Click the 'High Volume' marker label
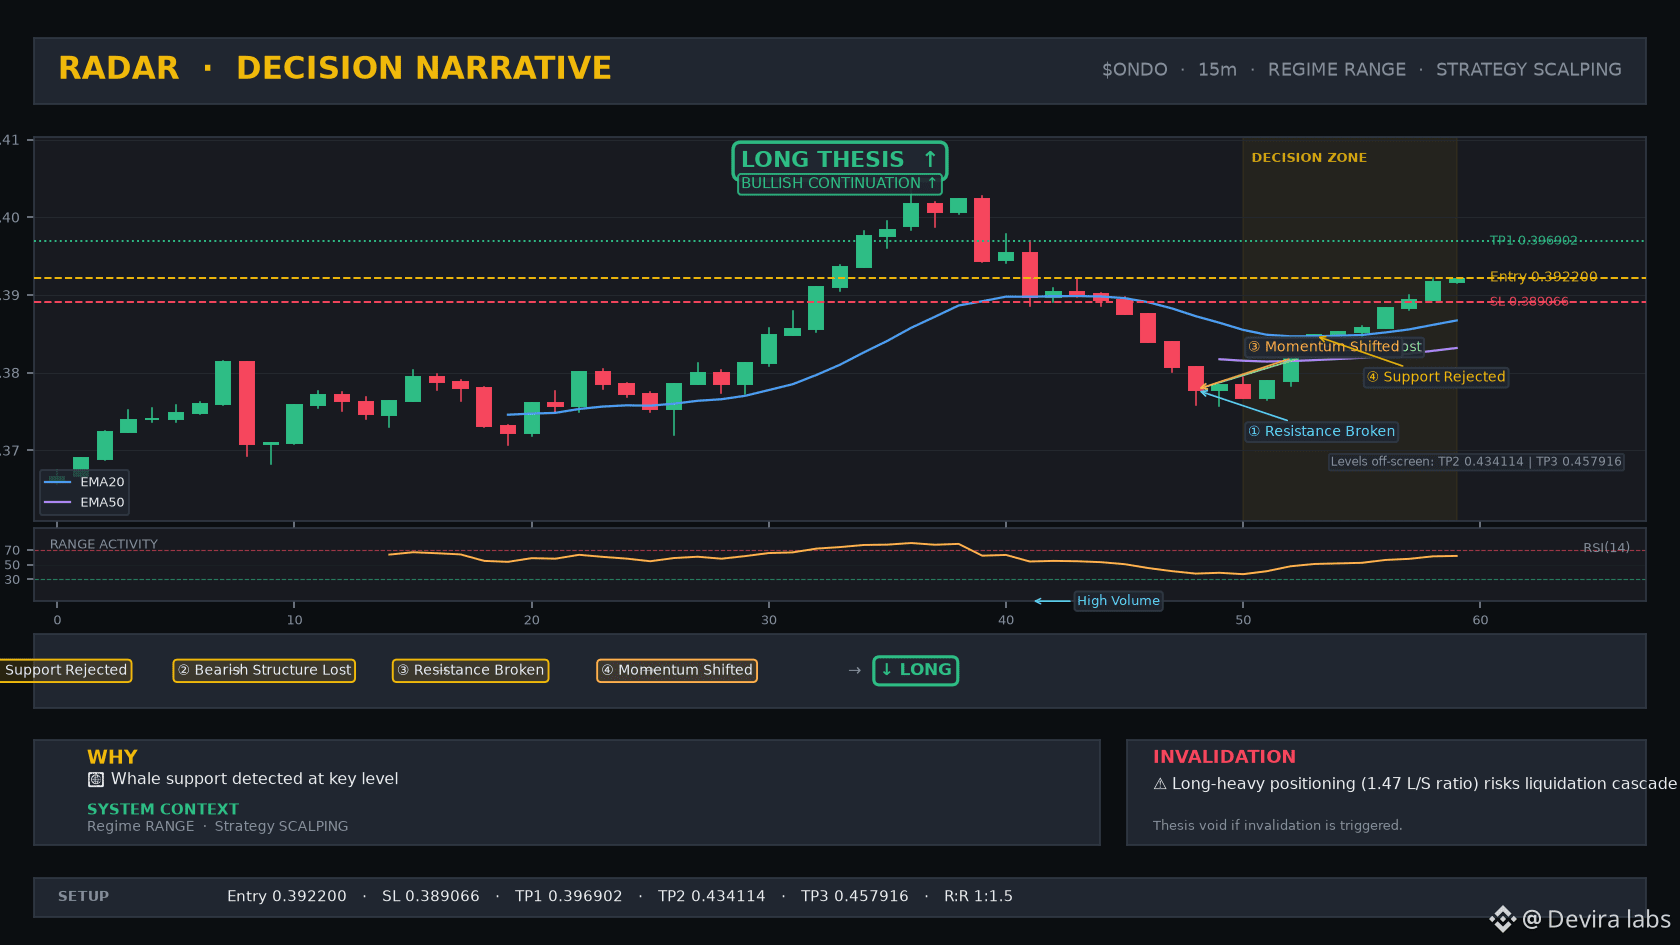Viewport: 1680px width, 945px height. (x=1118, y=601)
